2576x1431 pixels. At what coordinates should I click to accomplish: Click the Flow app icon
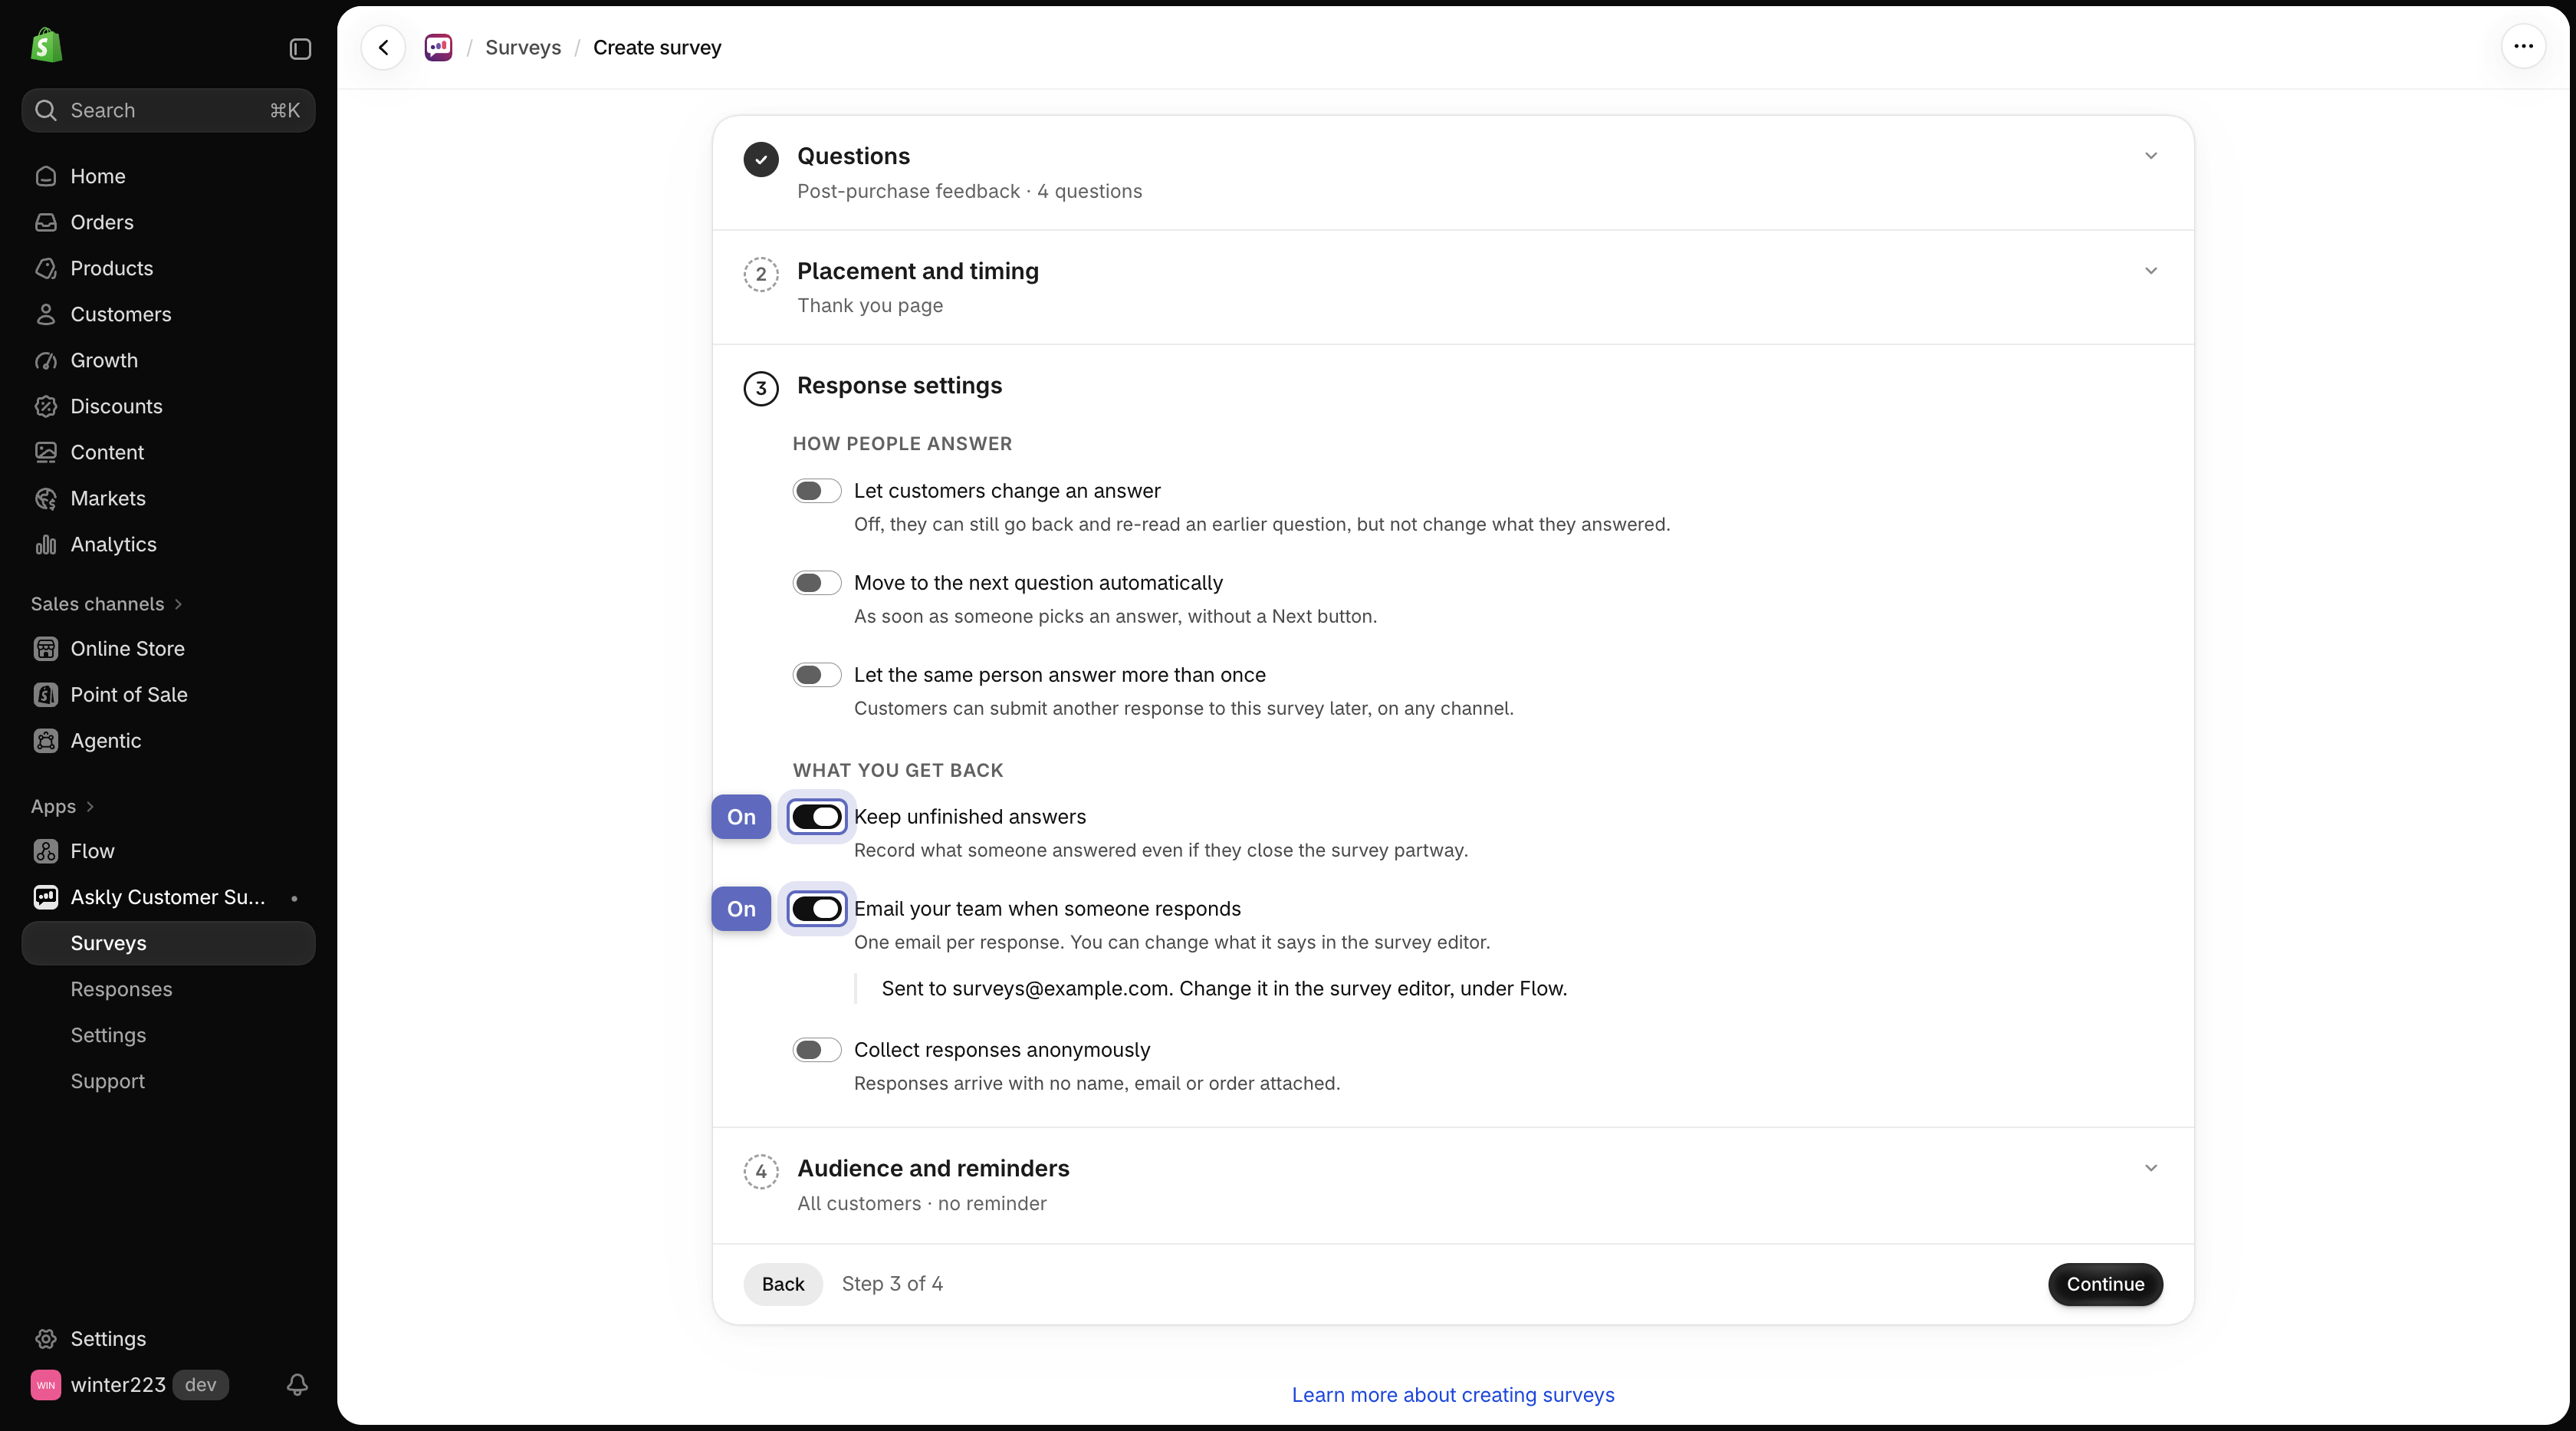point(46,851)
